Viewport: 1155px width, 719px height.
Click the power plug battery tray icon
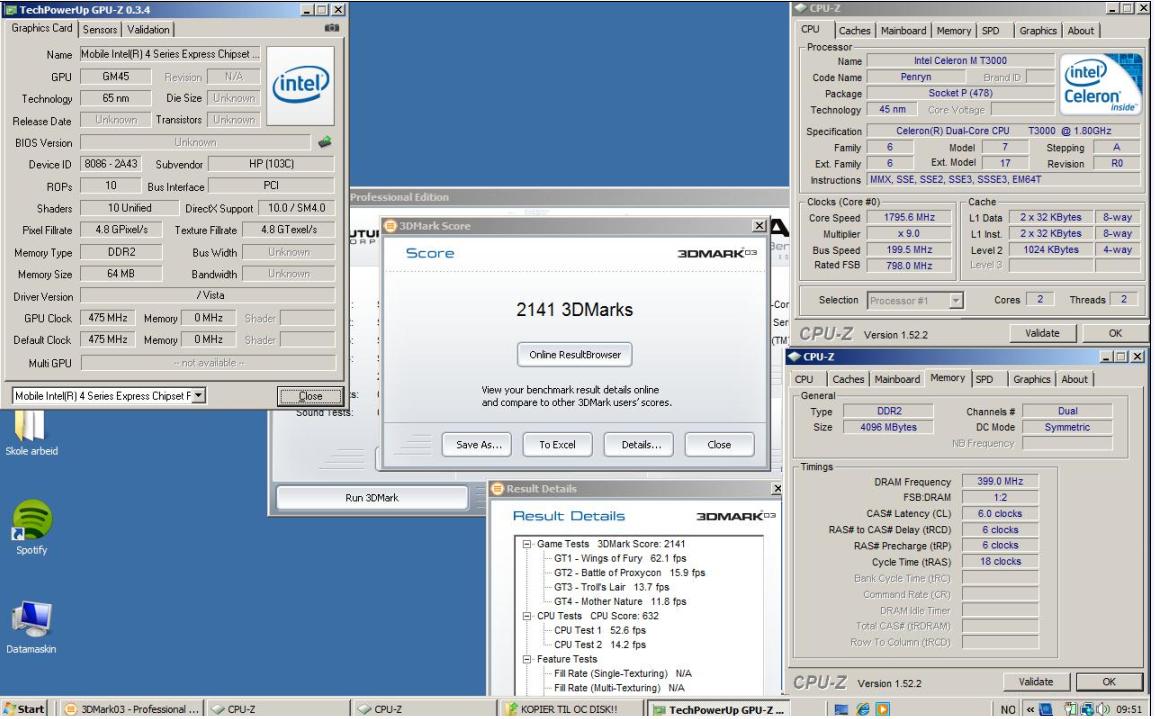pyautogui.click(x=1072, y=709)
